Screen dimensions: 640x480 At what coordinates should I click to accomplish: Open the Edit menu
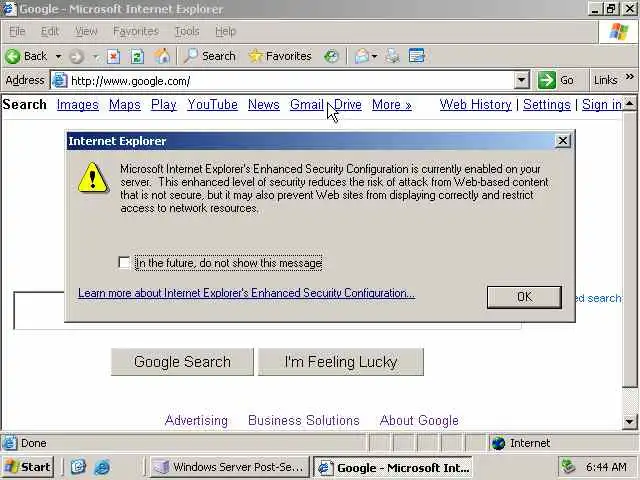pyautogui.click(x=50, y=31)
